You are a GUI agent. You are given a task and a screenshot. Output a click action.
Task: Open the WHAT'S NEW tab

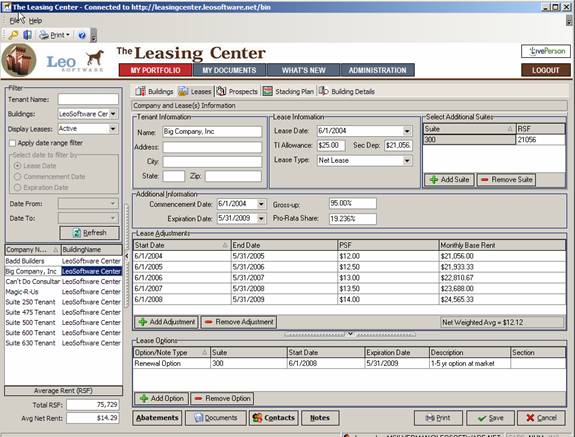tap(303, 70)
